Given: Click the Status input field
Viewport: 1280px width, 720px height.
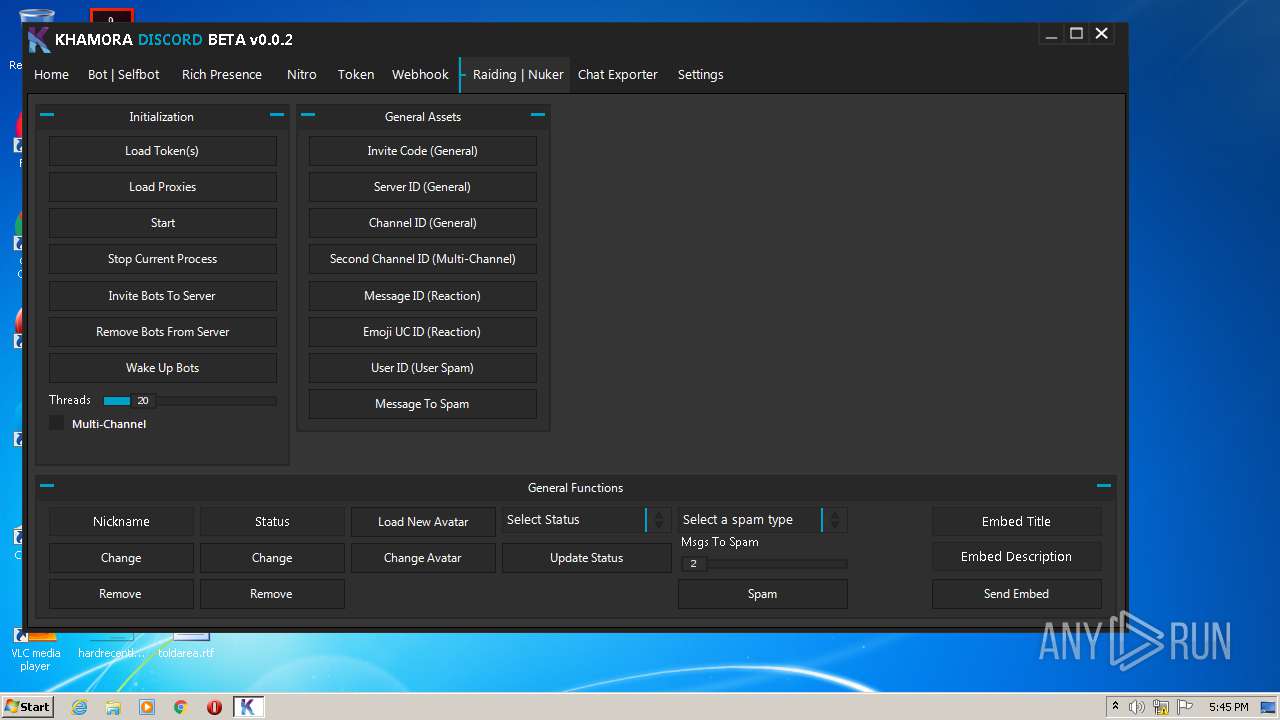Looking at the screenshot, I should (272, 522).
